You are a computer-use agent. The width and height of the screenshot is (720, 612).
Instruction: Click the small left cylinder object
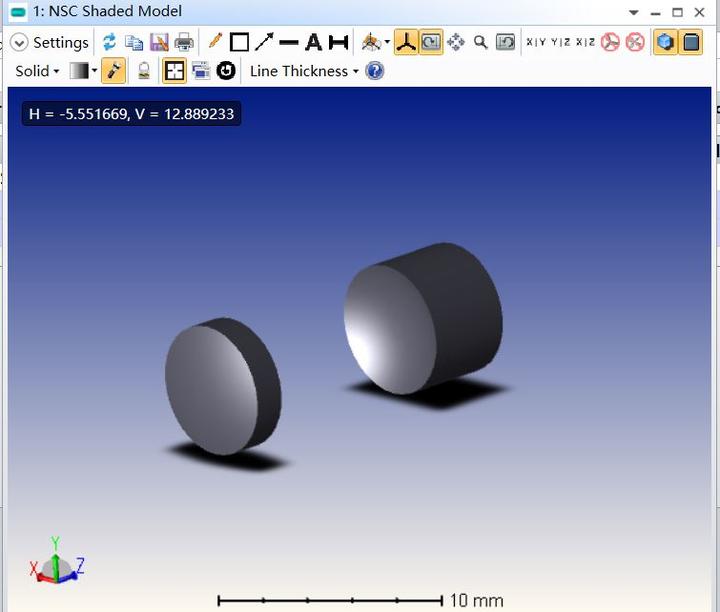point(223,386)
